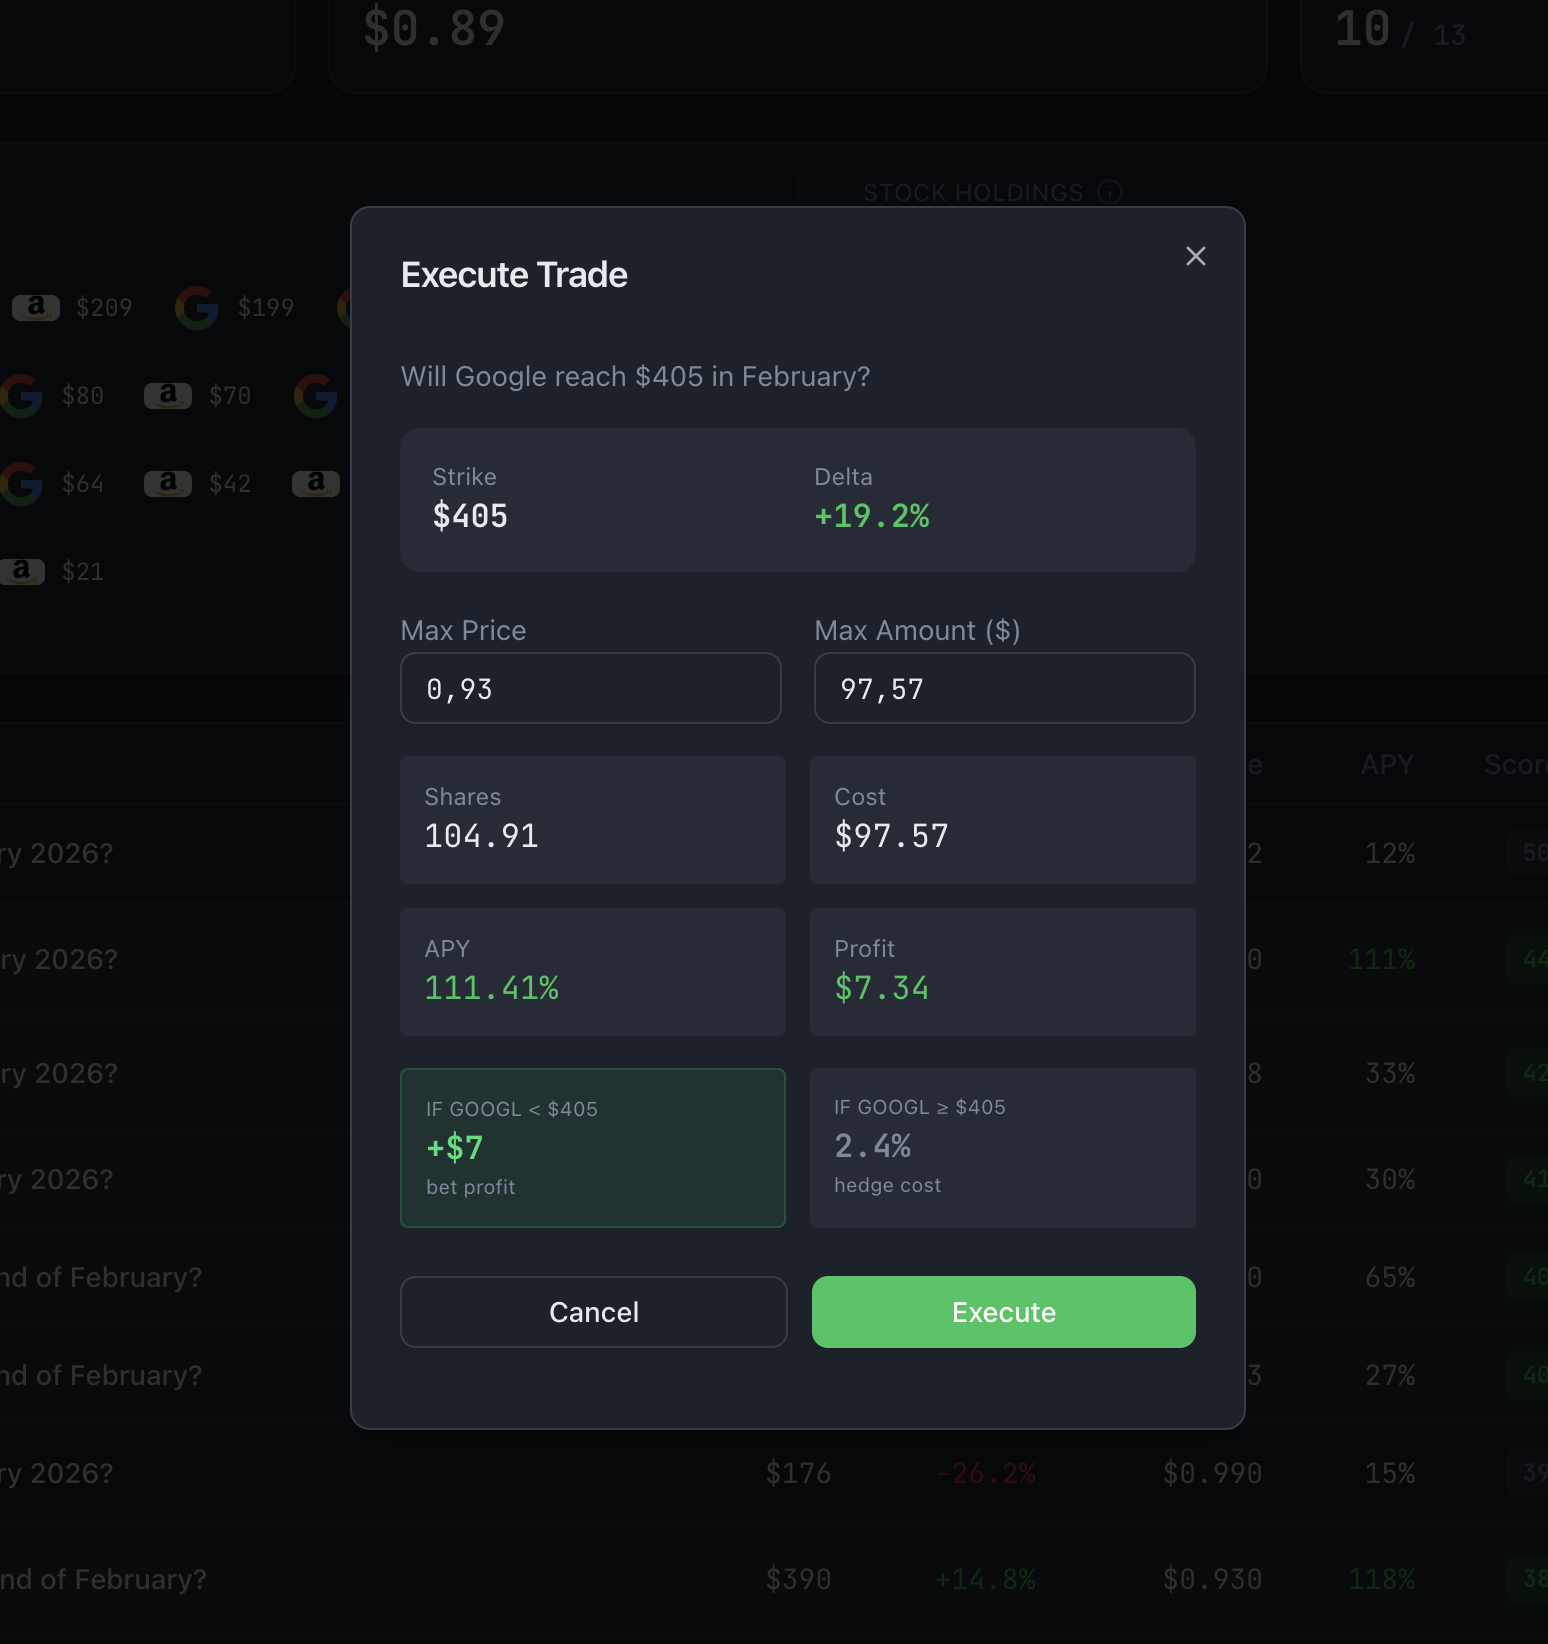This screenshot has width=1548, height=1644.
Task: Focus the Max Amount ($) input field
Action: 1004,688
